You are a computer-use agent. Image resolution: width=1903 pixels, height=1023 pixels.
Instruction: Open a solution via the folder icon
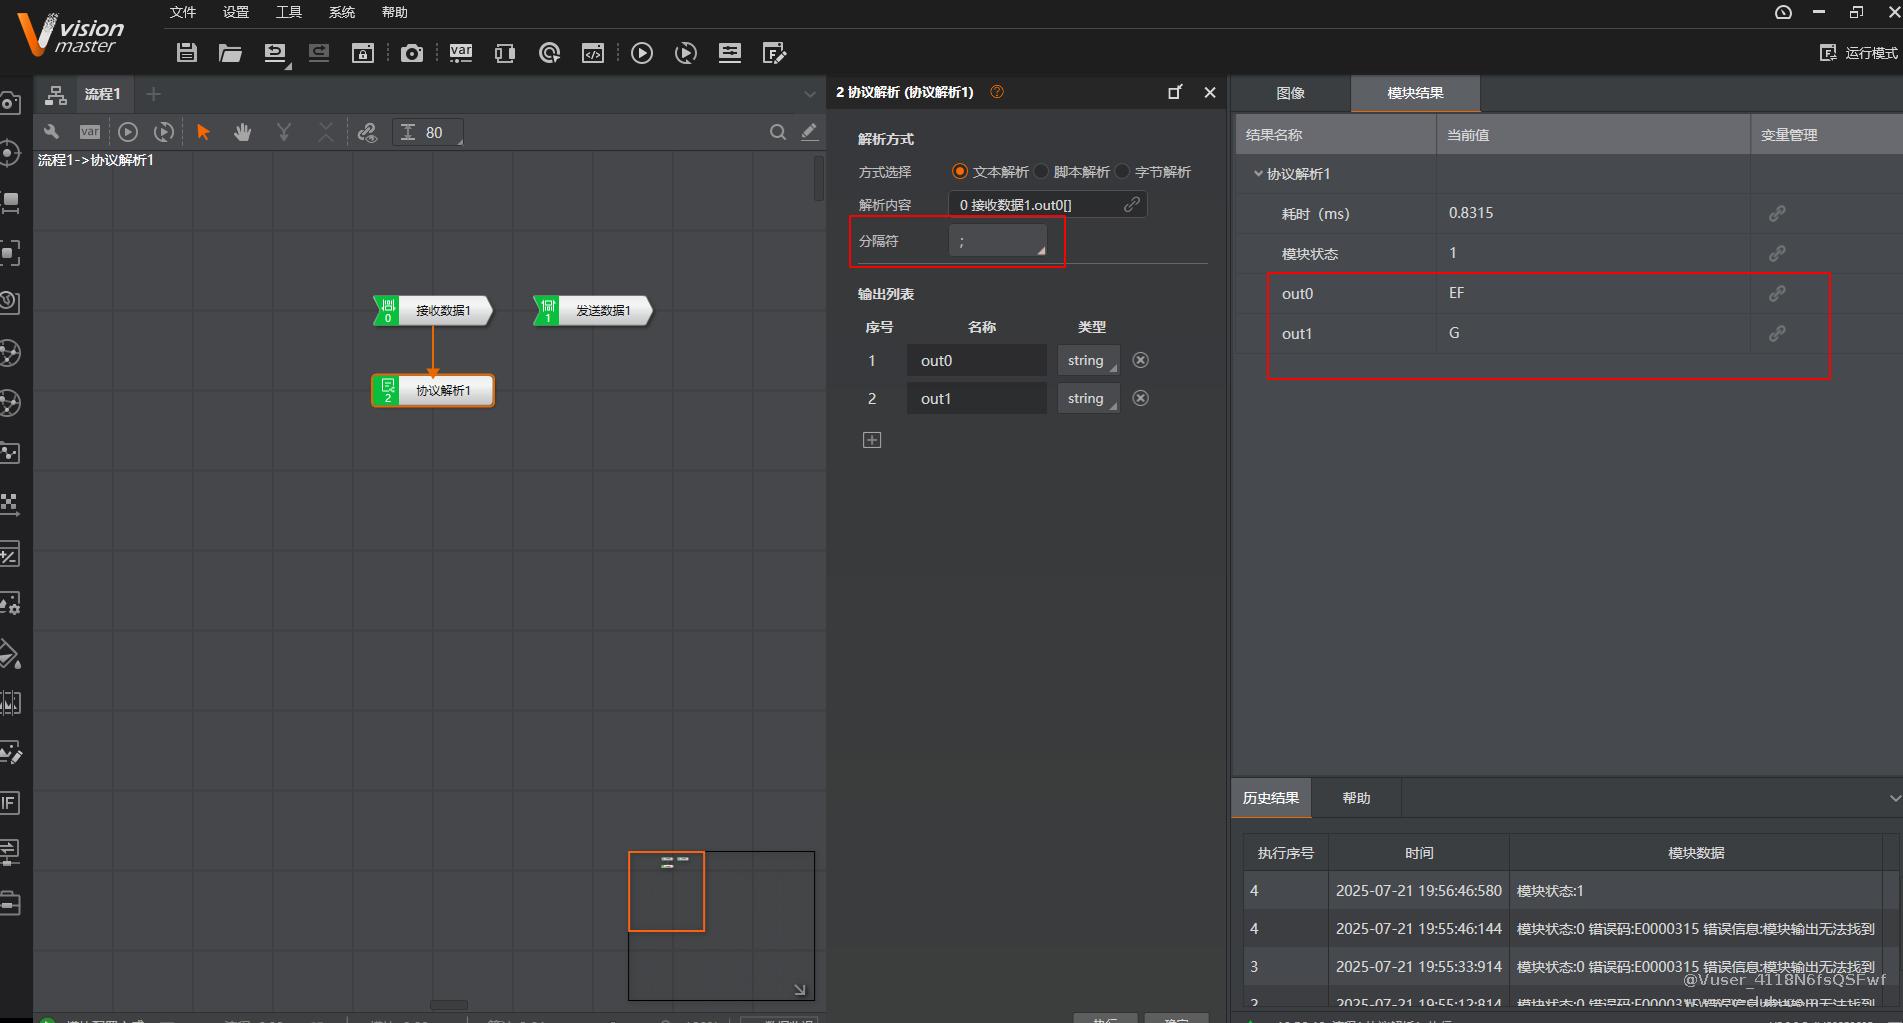[230, 53]
